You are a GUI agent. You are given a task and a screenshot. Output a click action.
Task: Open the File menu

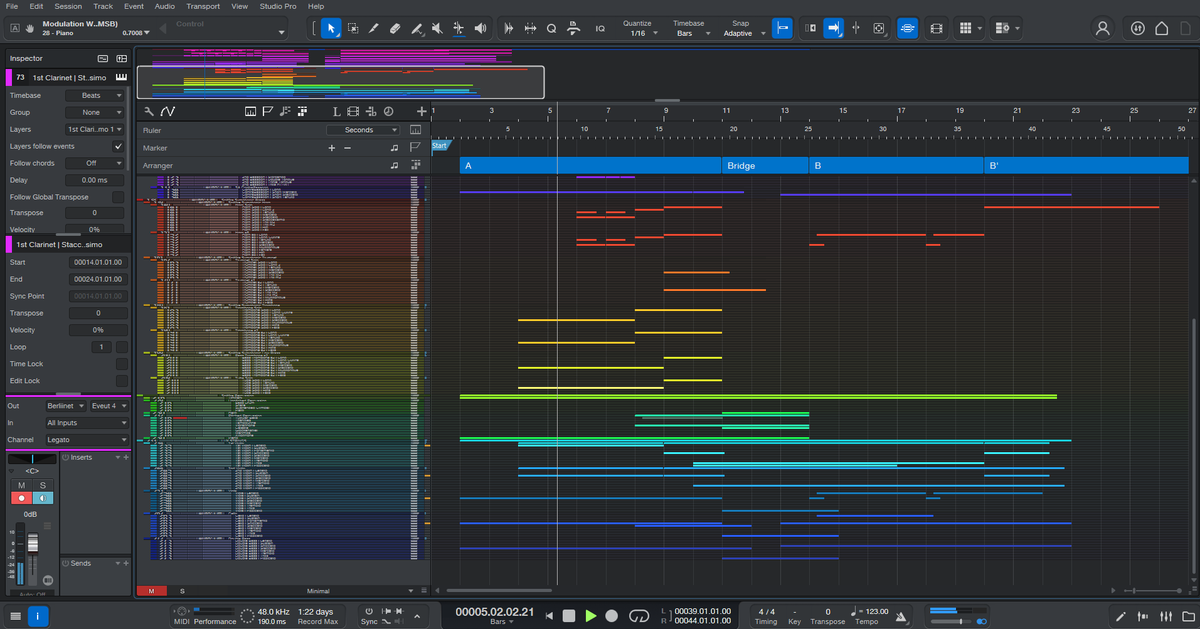tap(12, 6)
